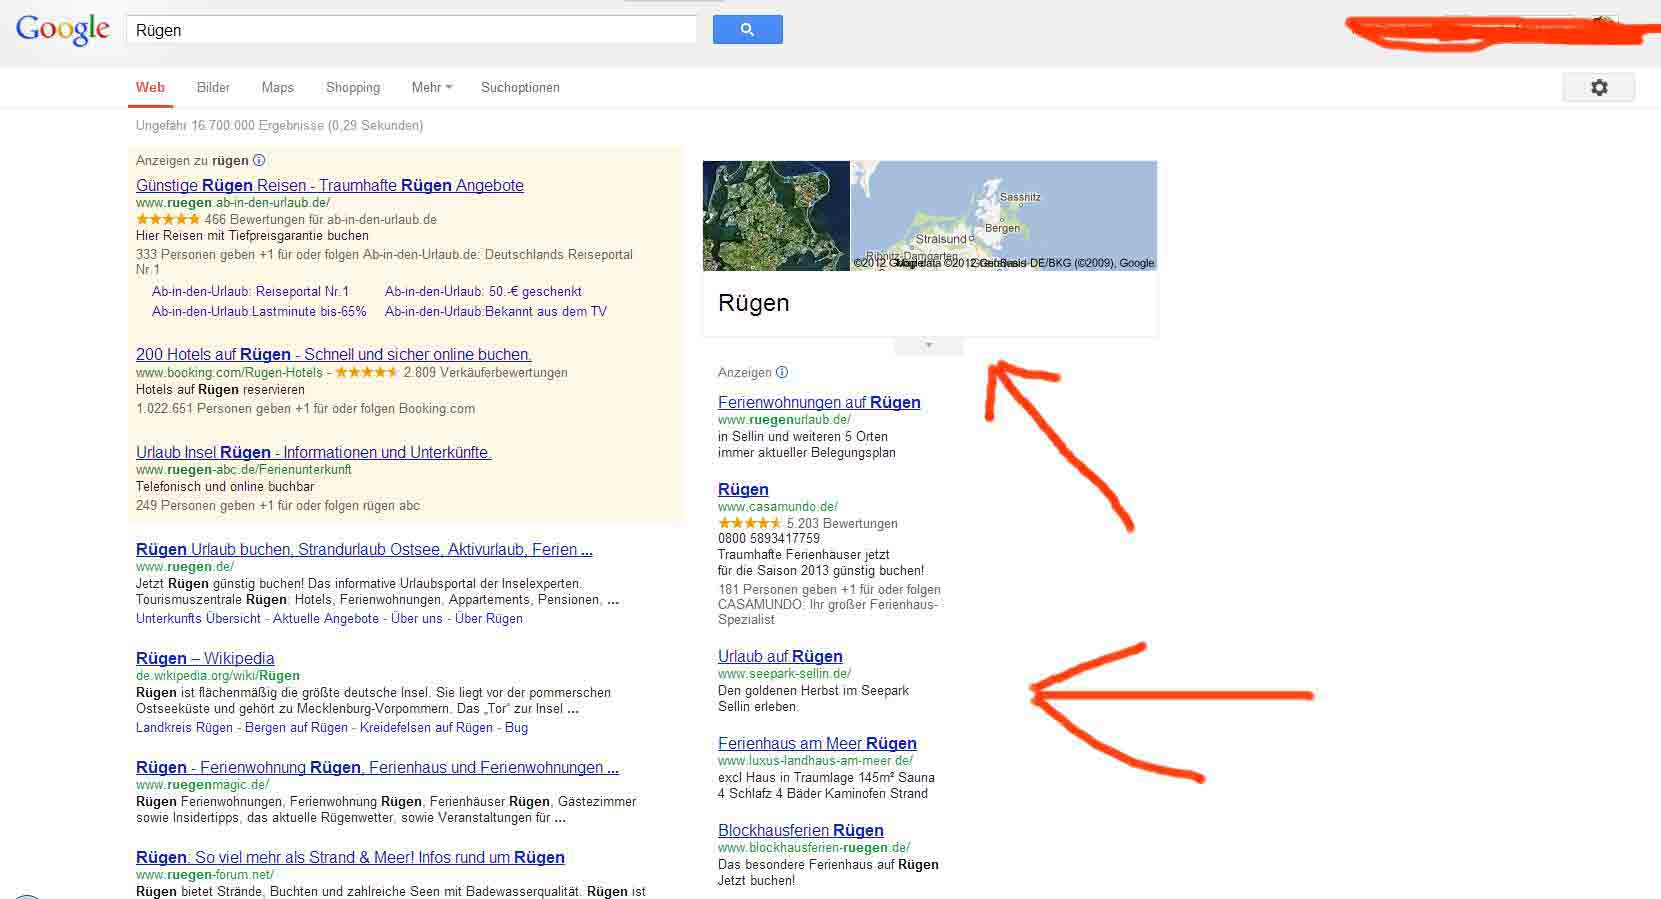1661x899 pixels.
Task: Click sitelink 'Ab-in-den-Urlaub:Lastminute bis-65%'
Action: tap(260, 311)
